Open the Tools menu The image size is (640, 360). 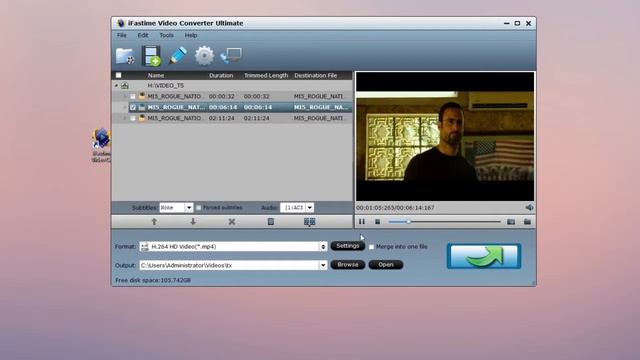tap(167, 36)
